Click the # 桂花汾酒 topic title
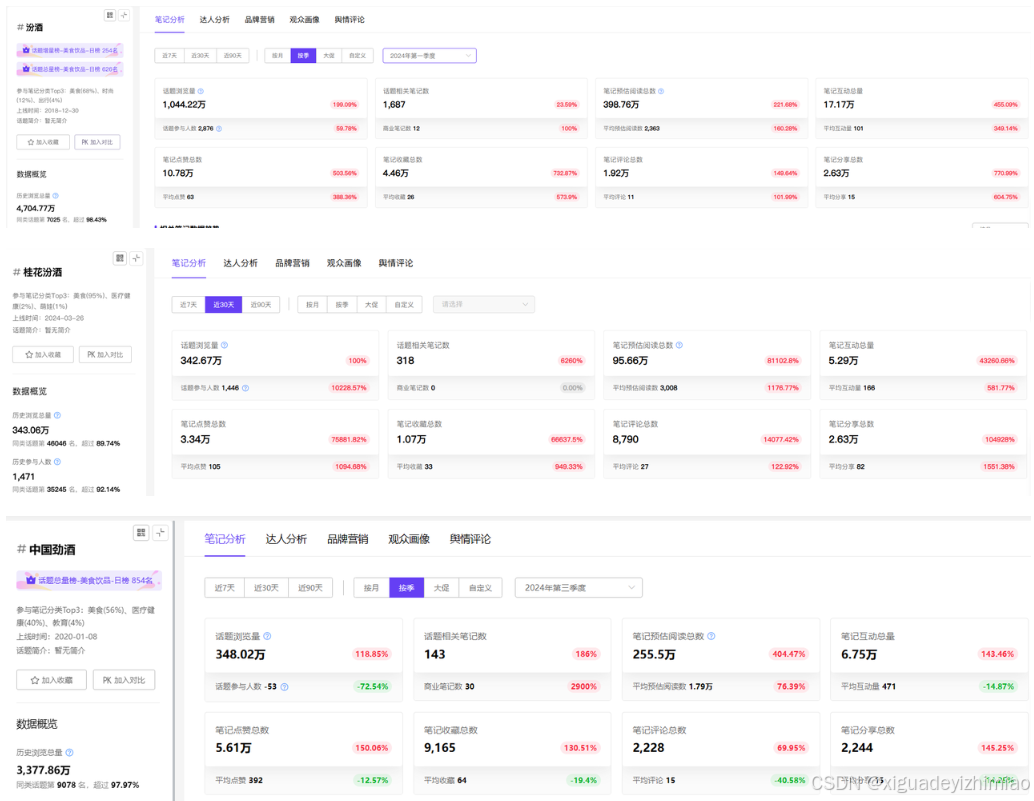This screenshot has height=801, width=1034. 38,272
